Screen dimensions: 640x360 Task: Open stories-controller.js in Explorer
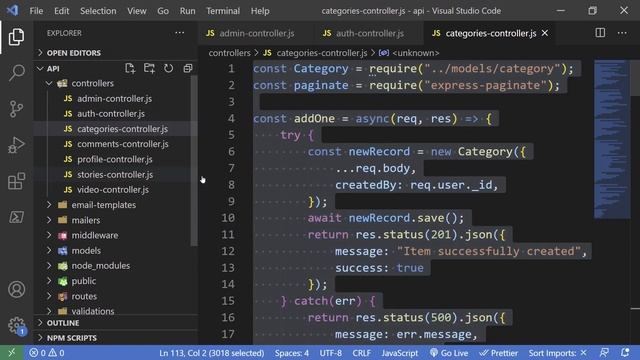pyautogui.click(x=116, y=174)
